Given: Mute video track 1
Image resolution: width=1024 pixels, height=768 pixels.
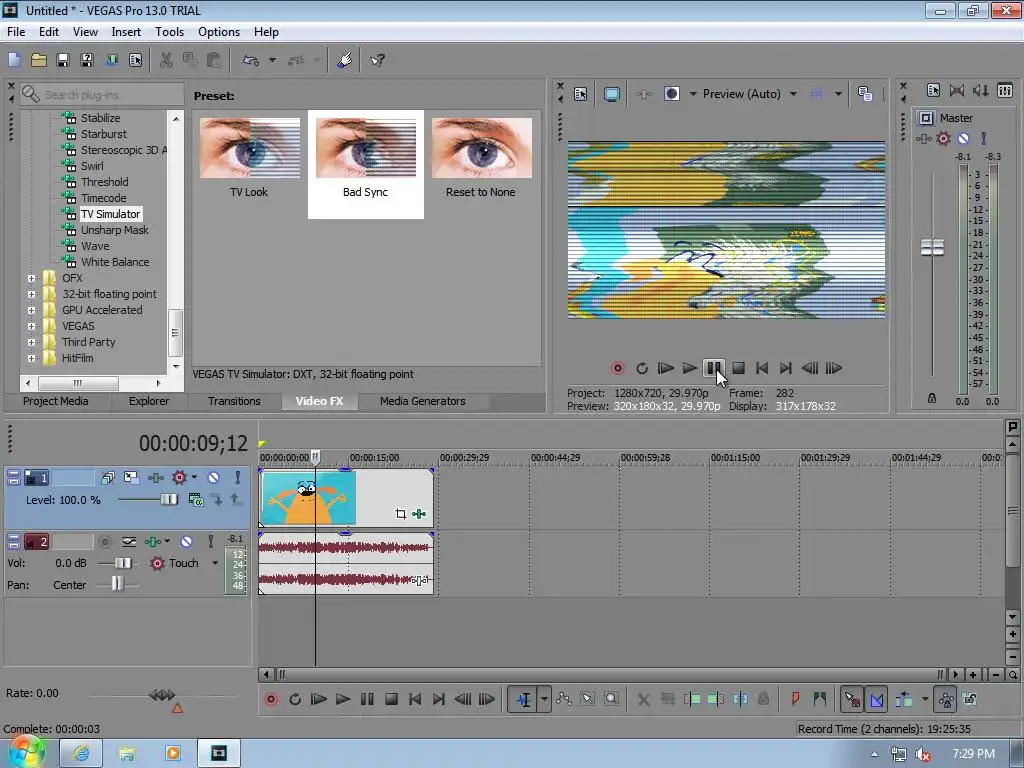Looking at the screenshot, I should click(x=214, y=477).
